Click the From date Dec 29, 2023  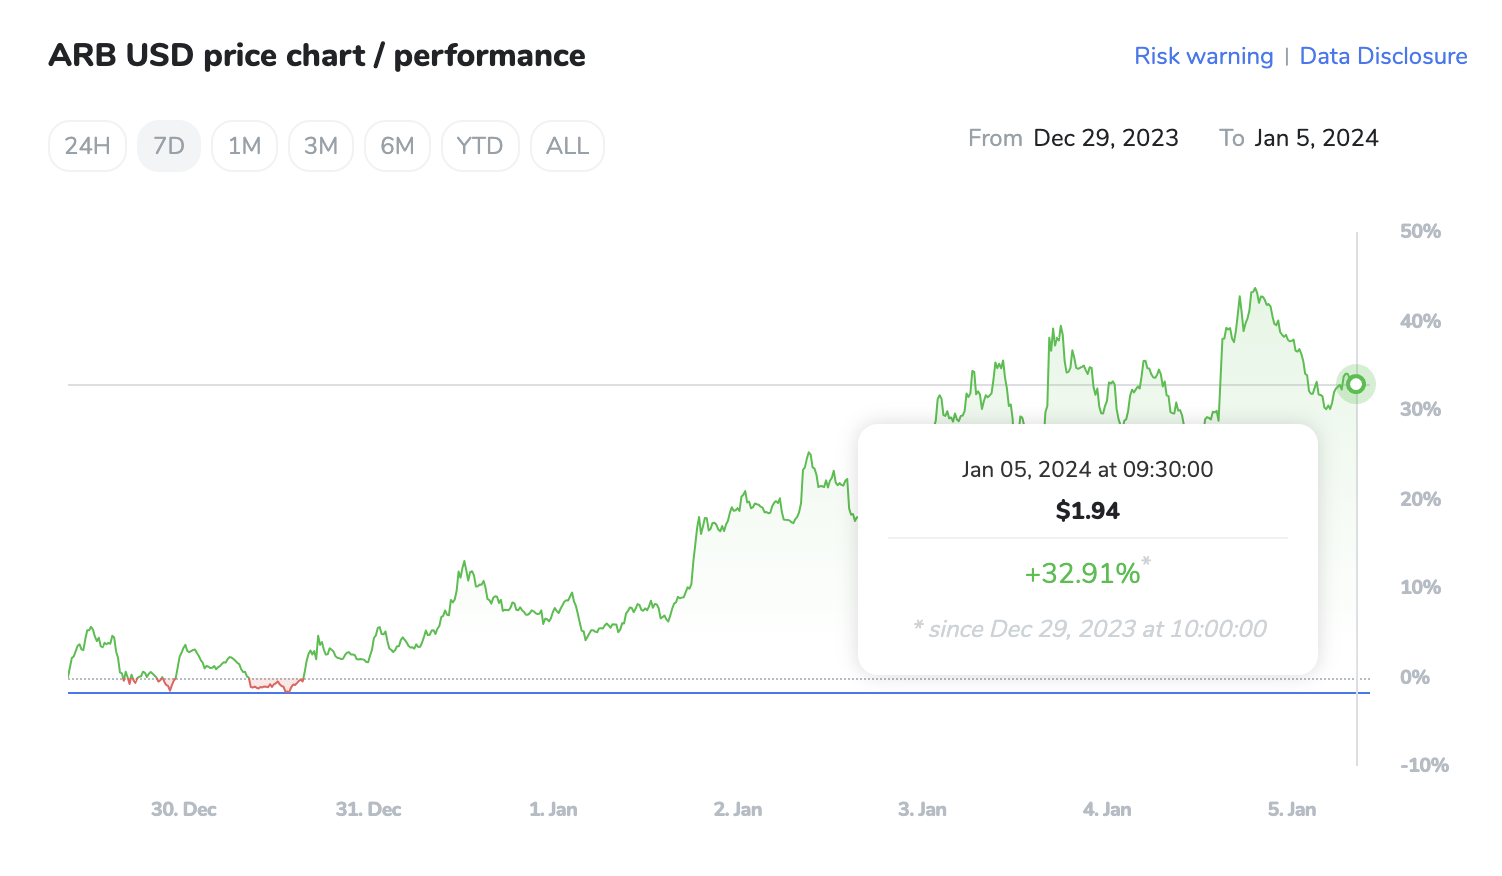pyautogui.click(x=1105, y=138)
